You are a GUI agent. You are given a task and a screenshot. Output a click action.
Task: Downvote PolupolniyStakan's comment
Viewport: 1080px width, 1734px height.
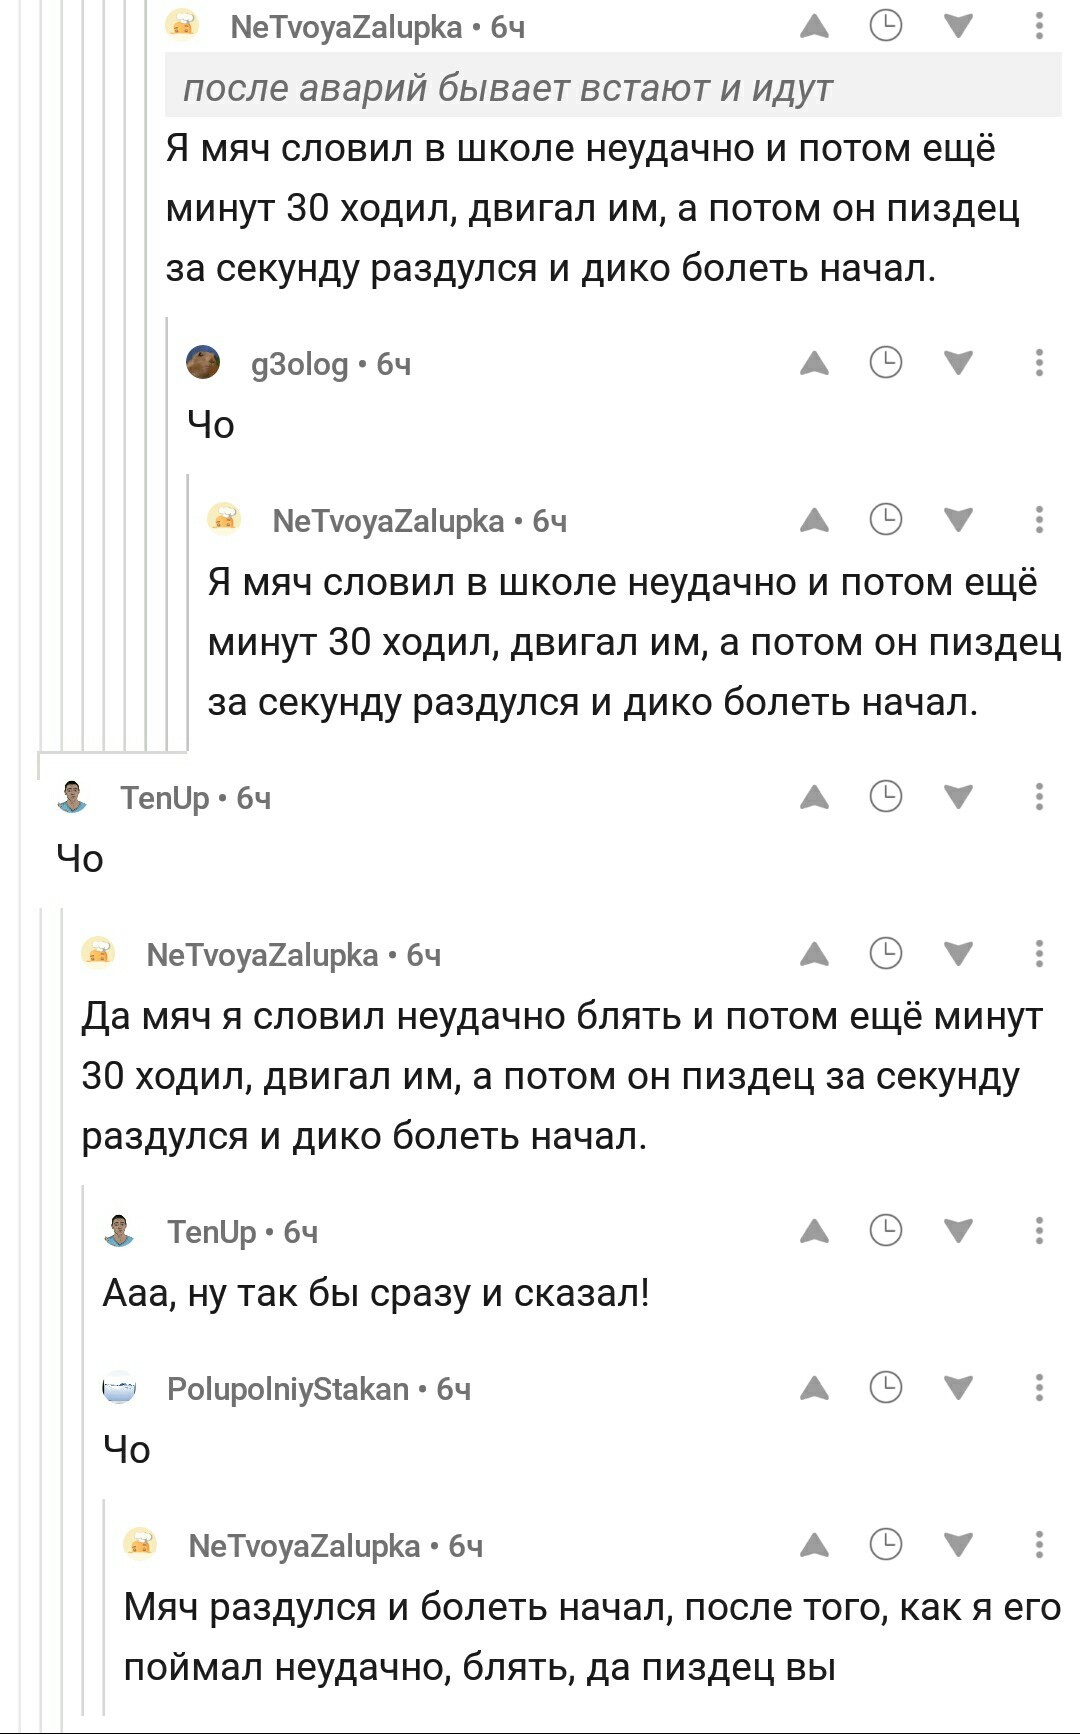tap(958, 1388)
